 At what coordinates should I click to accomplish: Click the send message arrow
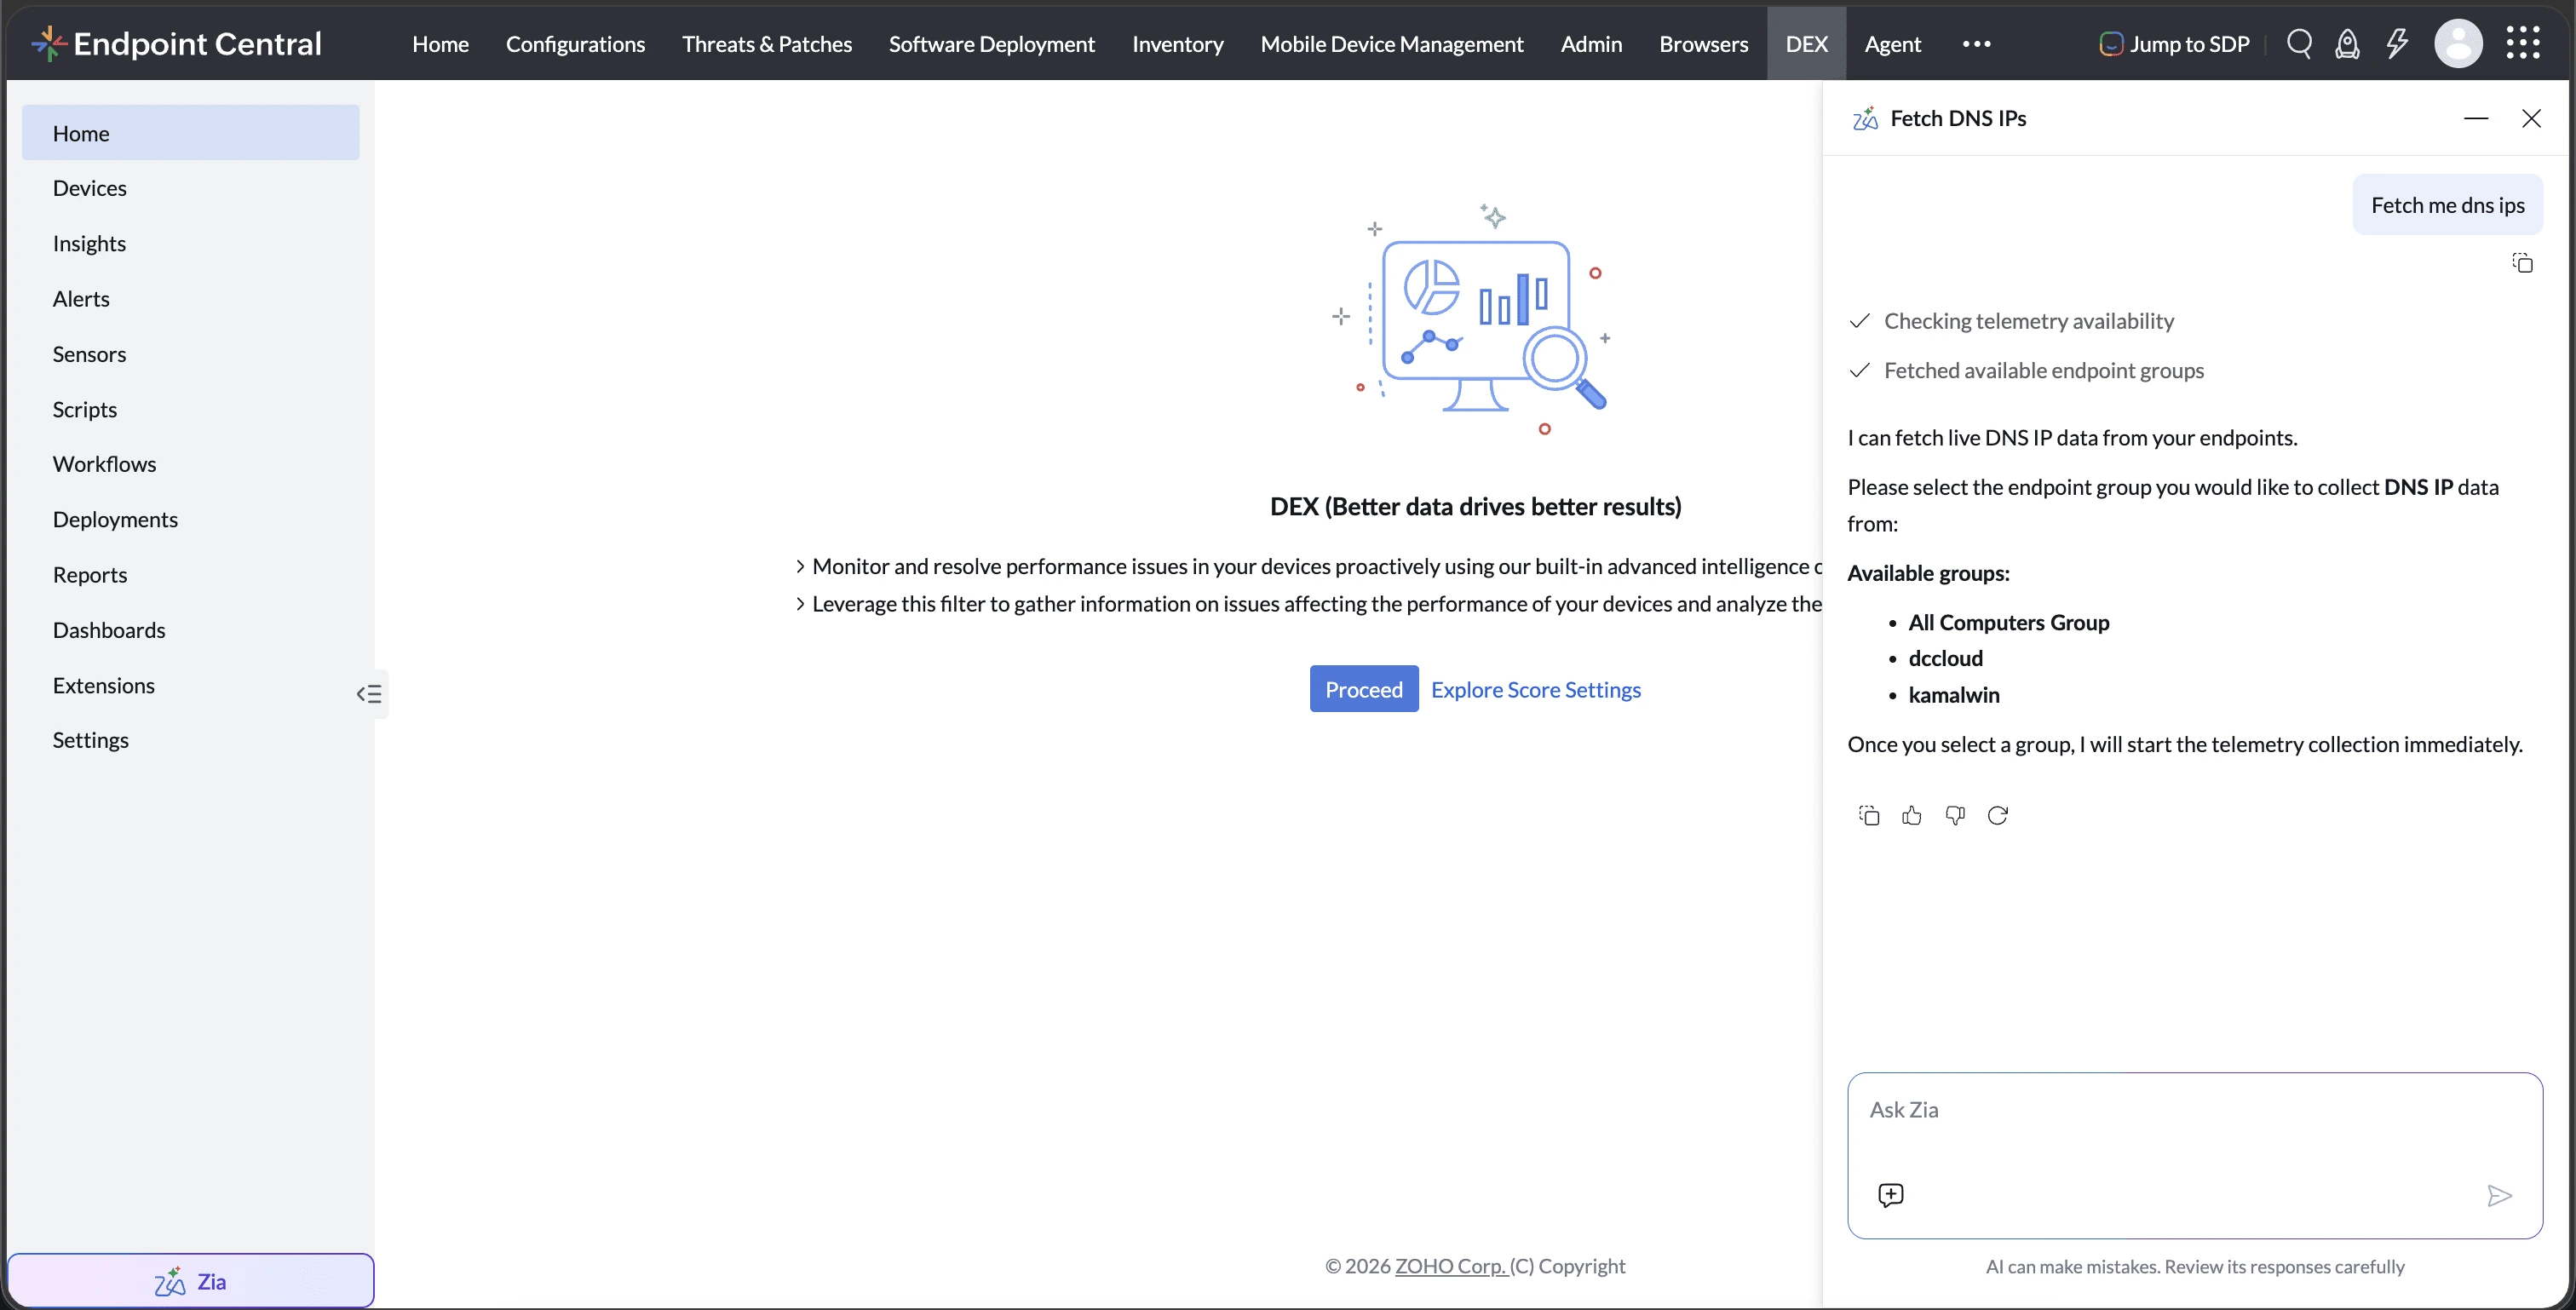(x=2499, y=1196)
